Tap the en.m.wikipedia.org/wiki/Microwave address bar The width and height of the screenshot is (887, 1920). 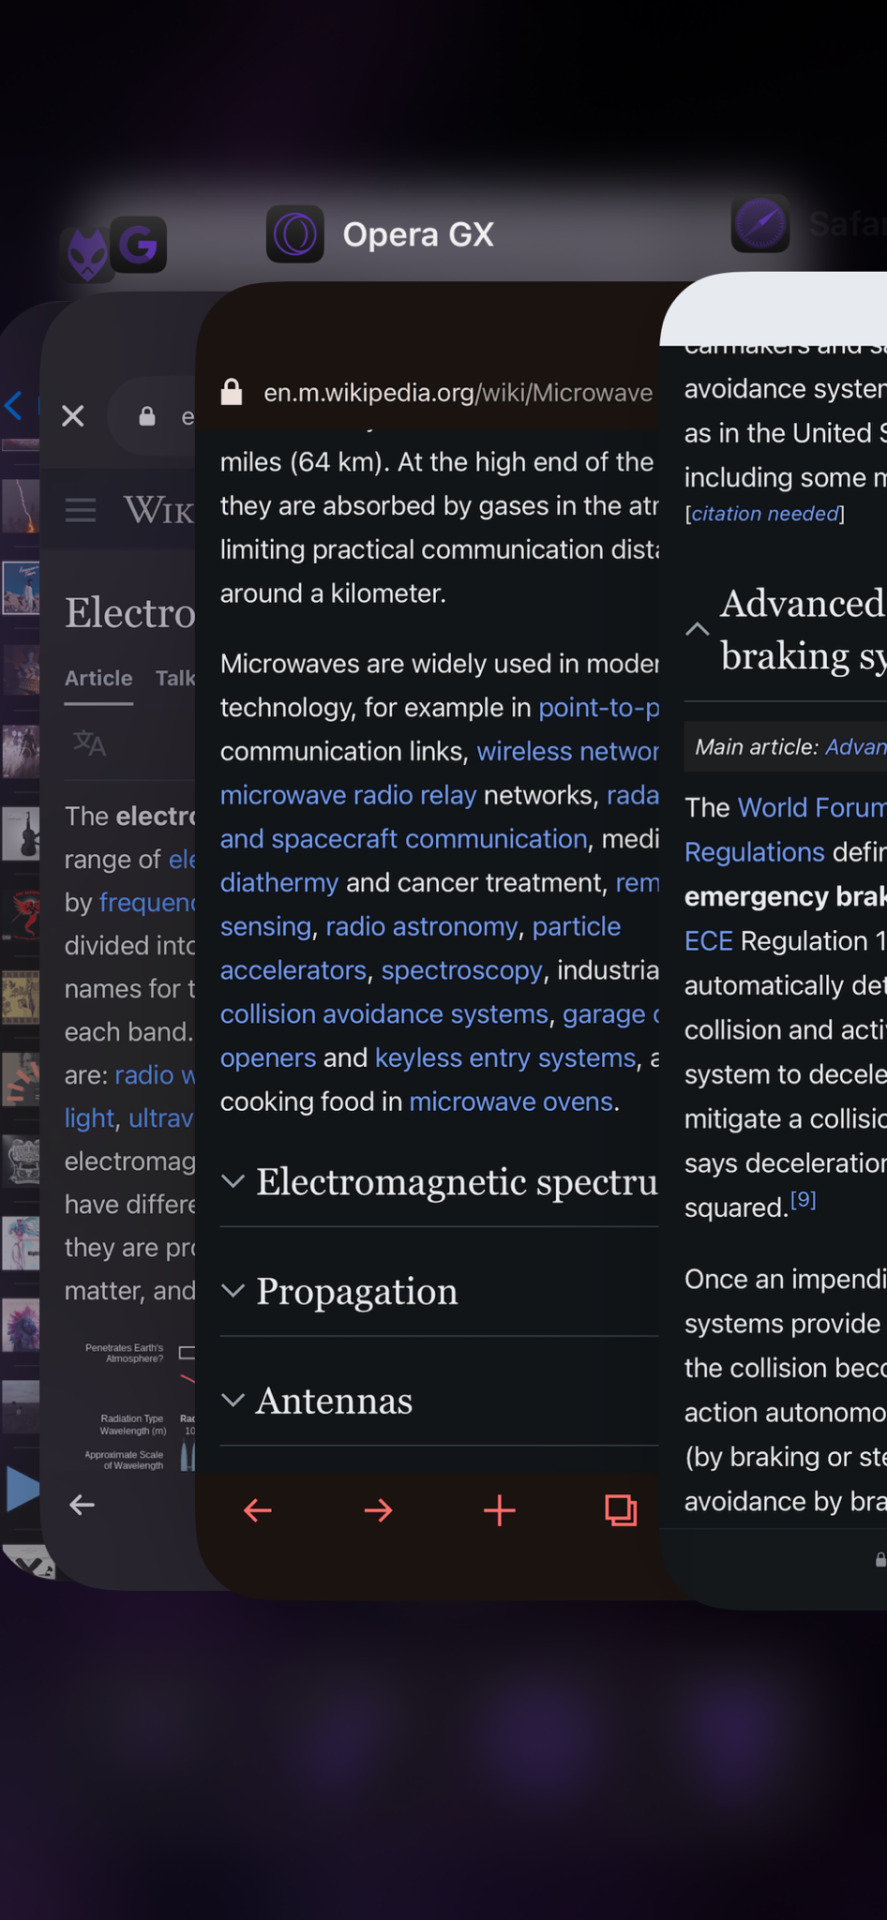pos(439,392)
